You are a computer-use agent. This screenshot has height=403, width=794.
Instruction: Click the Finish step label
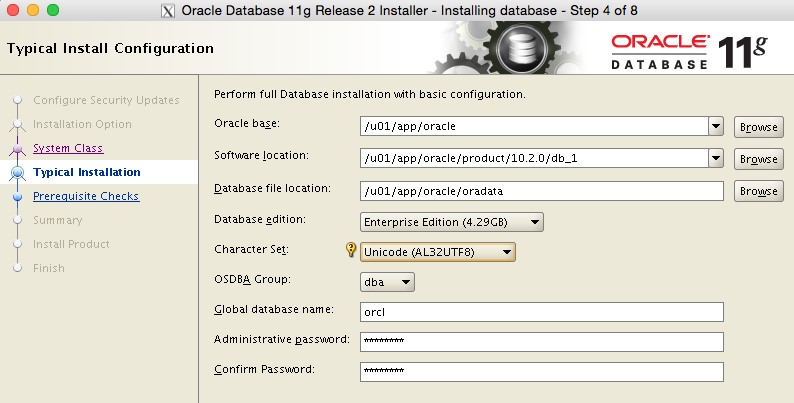point(49,268)
